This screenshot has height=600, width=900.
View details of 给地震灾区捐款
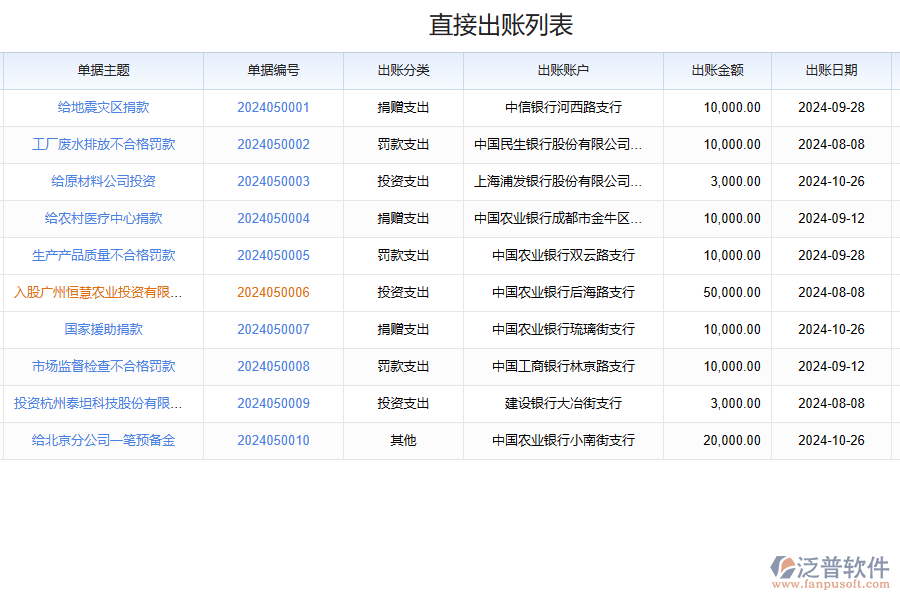coord(104,107)
